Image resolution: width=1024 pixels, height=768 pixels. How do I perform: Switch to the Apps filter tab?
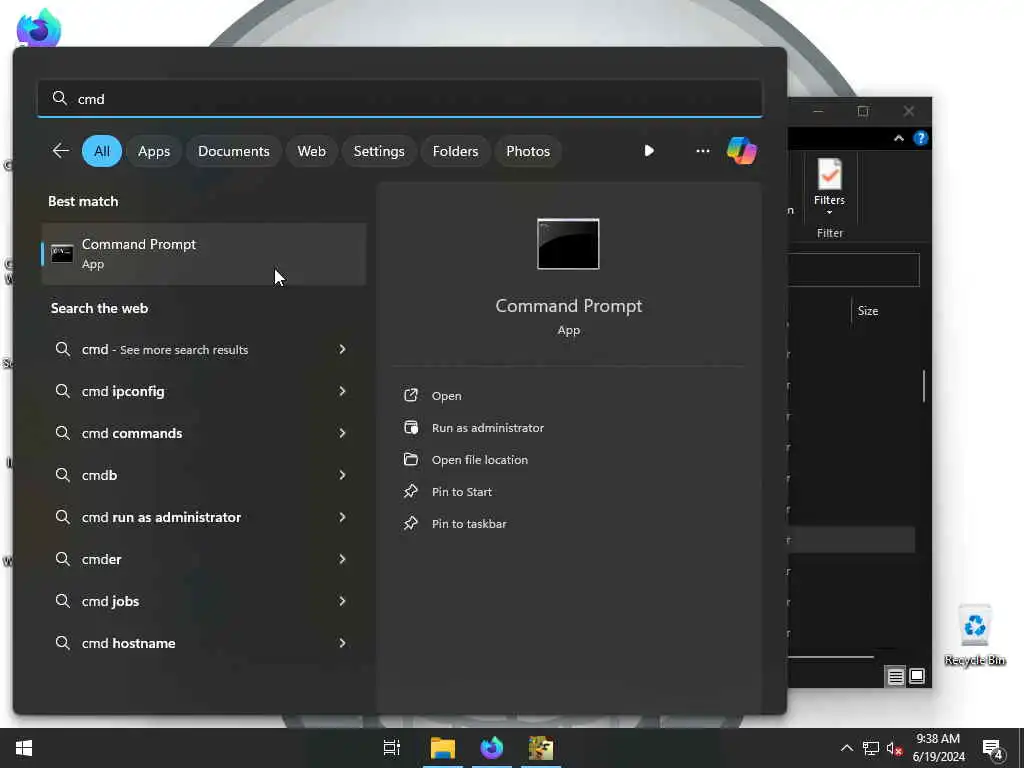click(153, 151)
